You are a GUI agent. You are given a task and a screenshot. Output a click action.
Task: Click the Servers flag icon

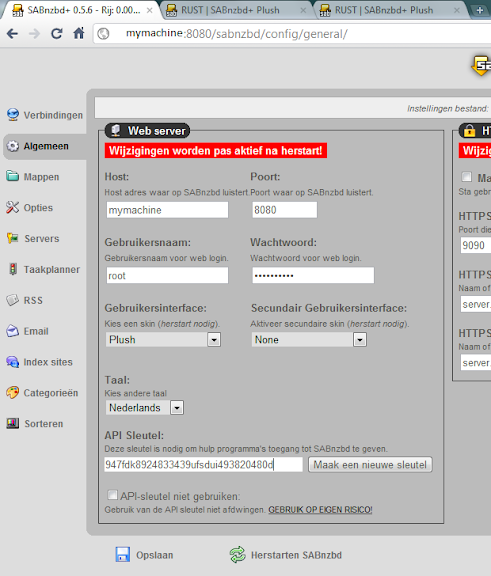pyautogui.click(x=12, y=238)
